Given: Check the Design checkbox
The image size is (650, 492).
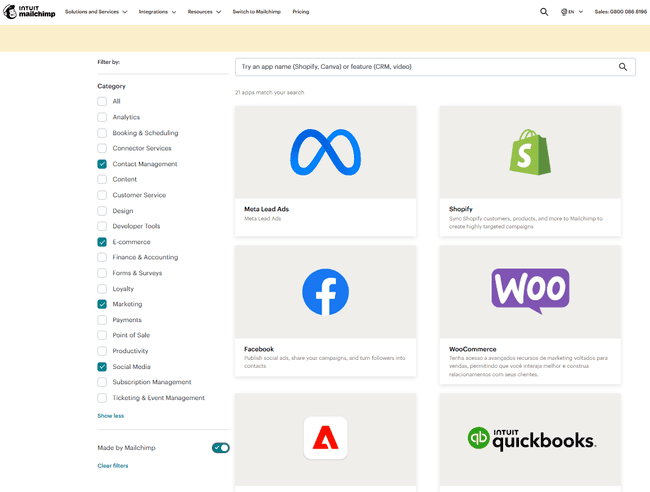Looking at the screenshot, I should coord(102,211).
